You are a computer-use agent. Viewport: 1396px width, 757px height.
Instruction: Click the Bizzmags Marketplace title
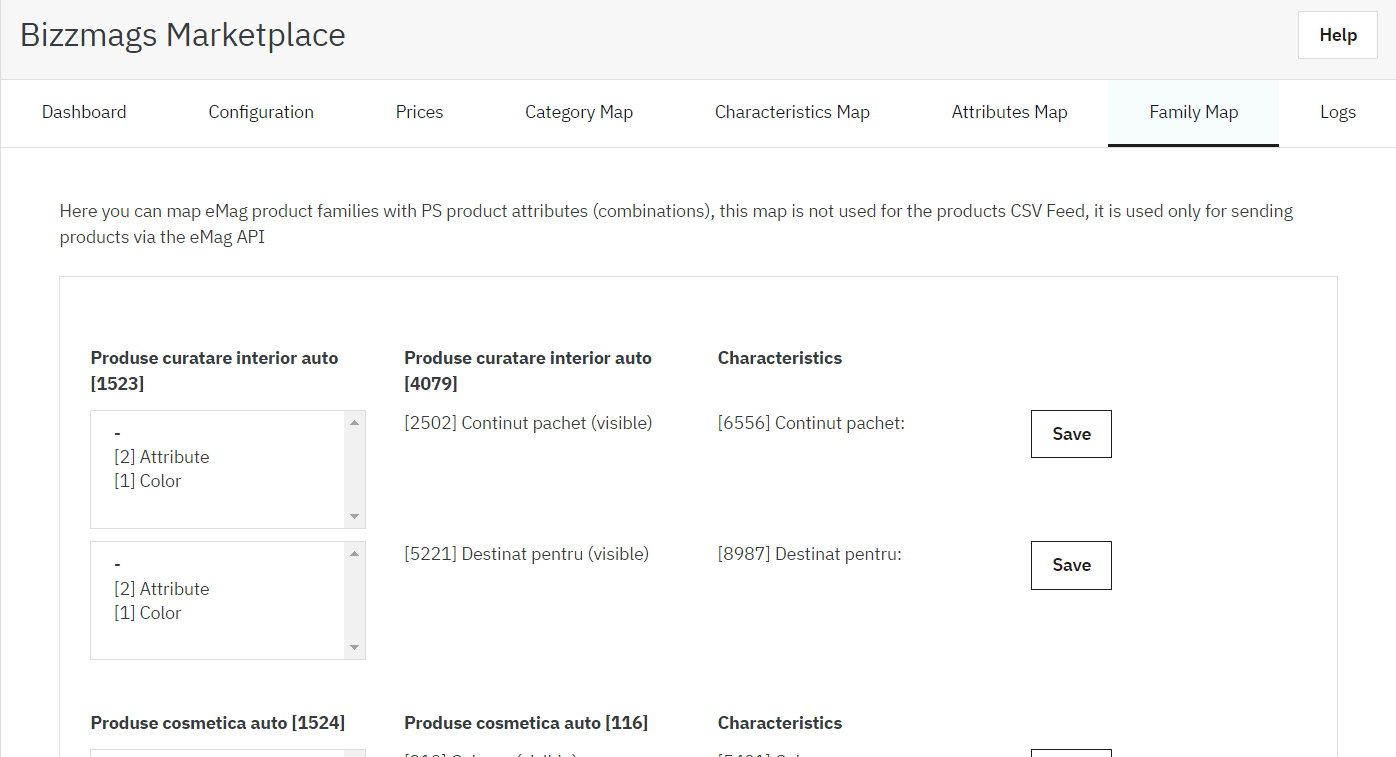tap(183, 35)
